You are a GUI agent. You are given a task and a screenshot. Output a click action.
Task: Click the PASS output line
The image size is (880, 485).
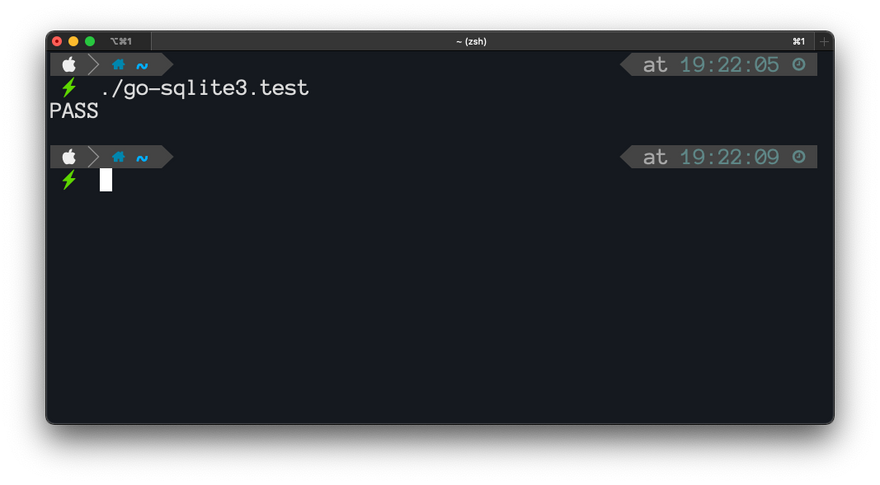74,111
